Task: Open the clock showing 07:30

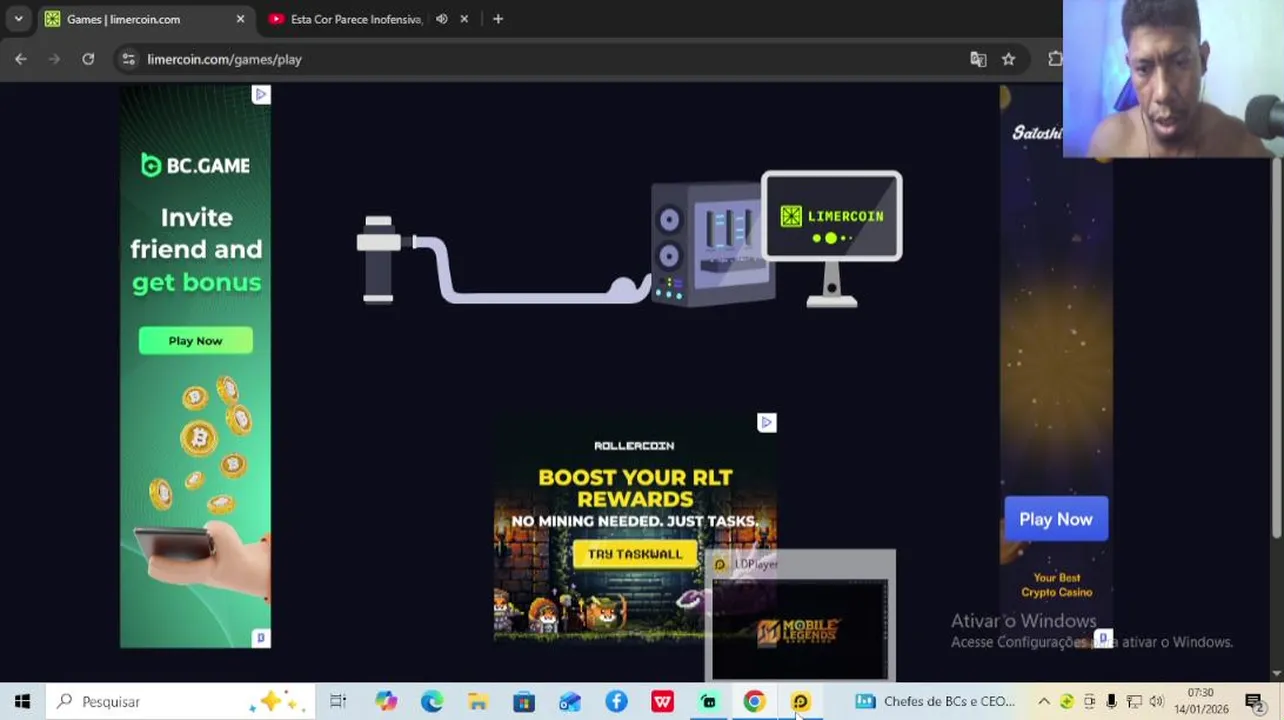Action: point(1202,701)
